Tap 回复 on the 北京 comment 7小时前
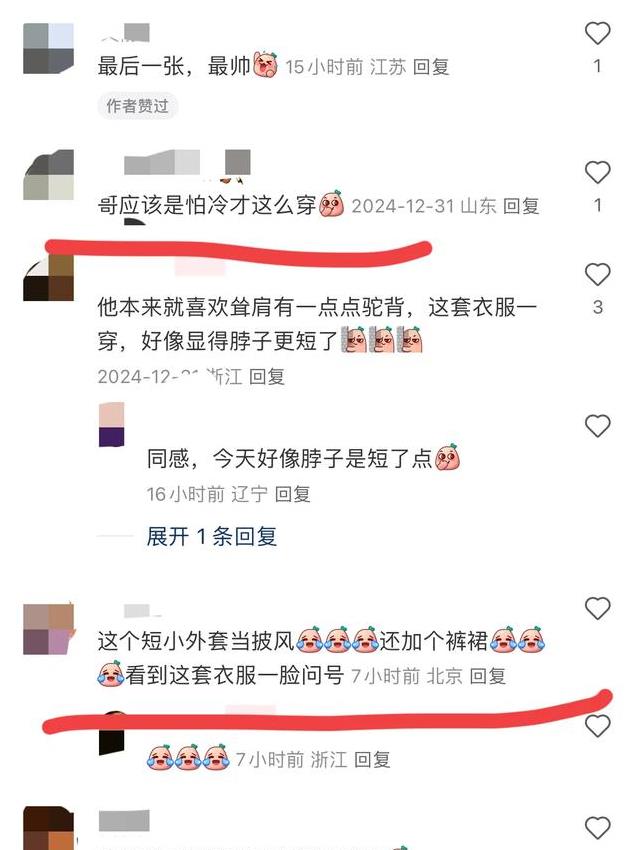636x850 pixels. click(487, 676)
